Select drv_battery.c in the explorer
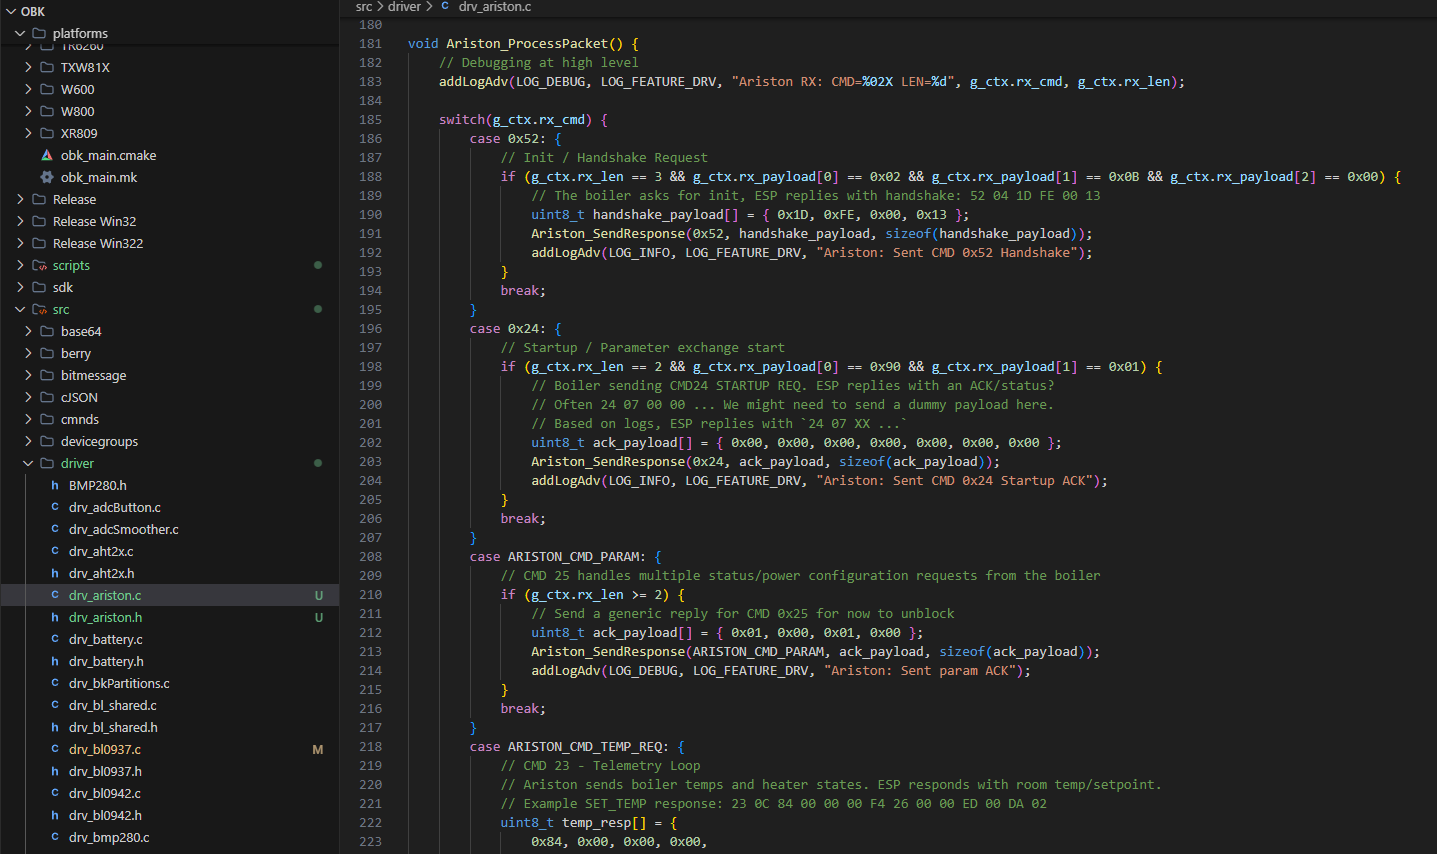1437x854 pixels. (105, 640)
